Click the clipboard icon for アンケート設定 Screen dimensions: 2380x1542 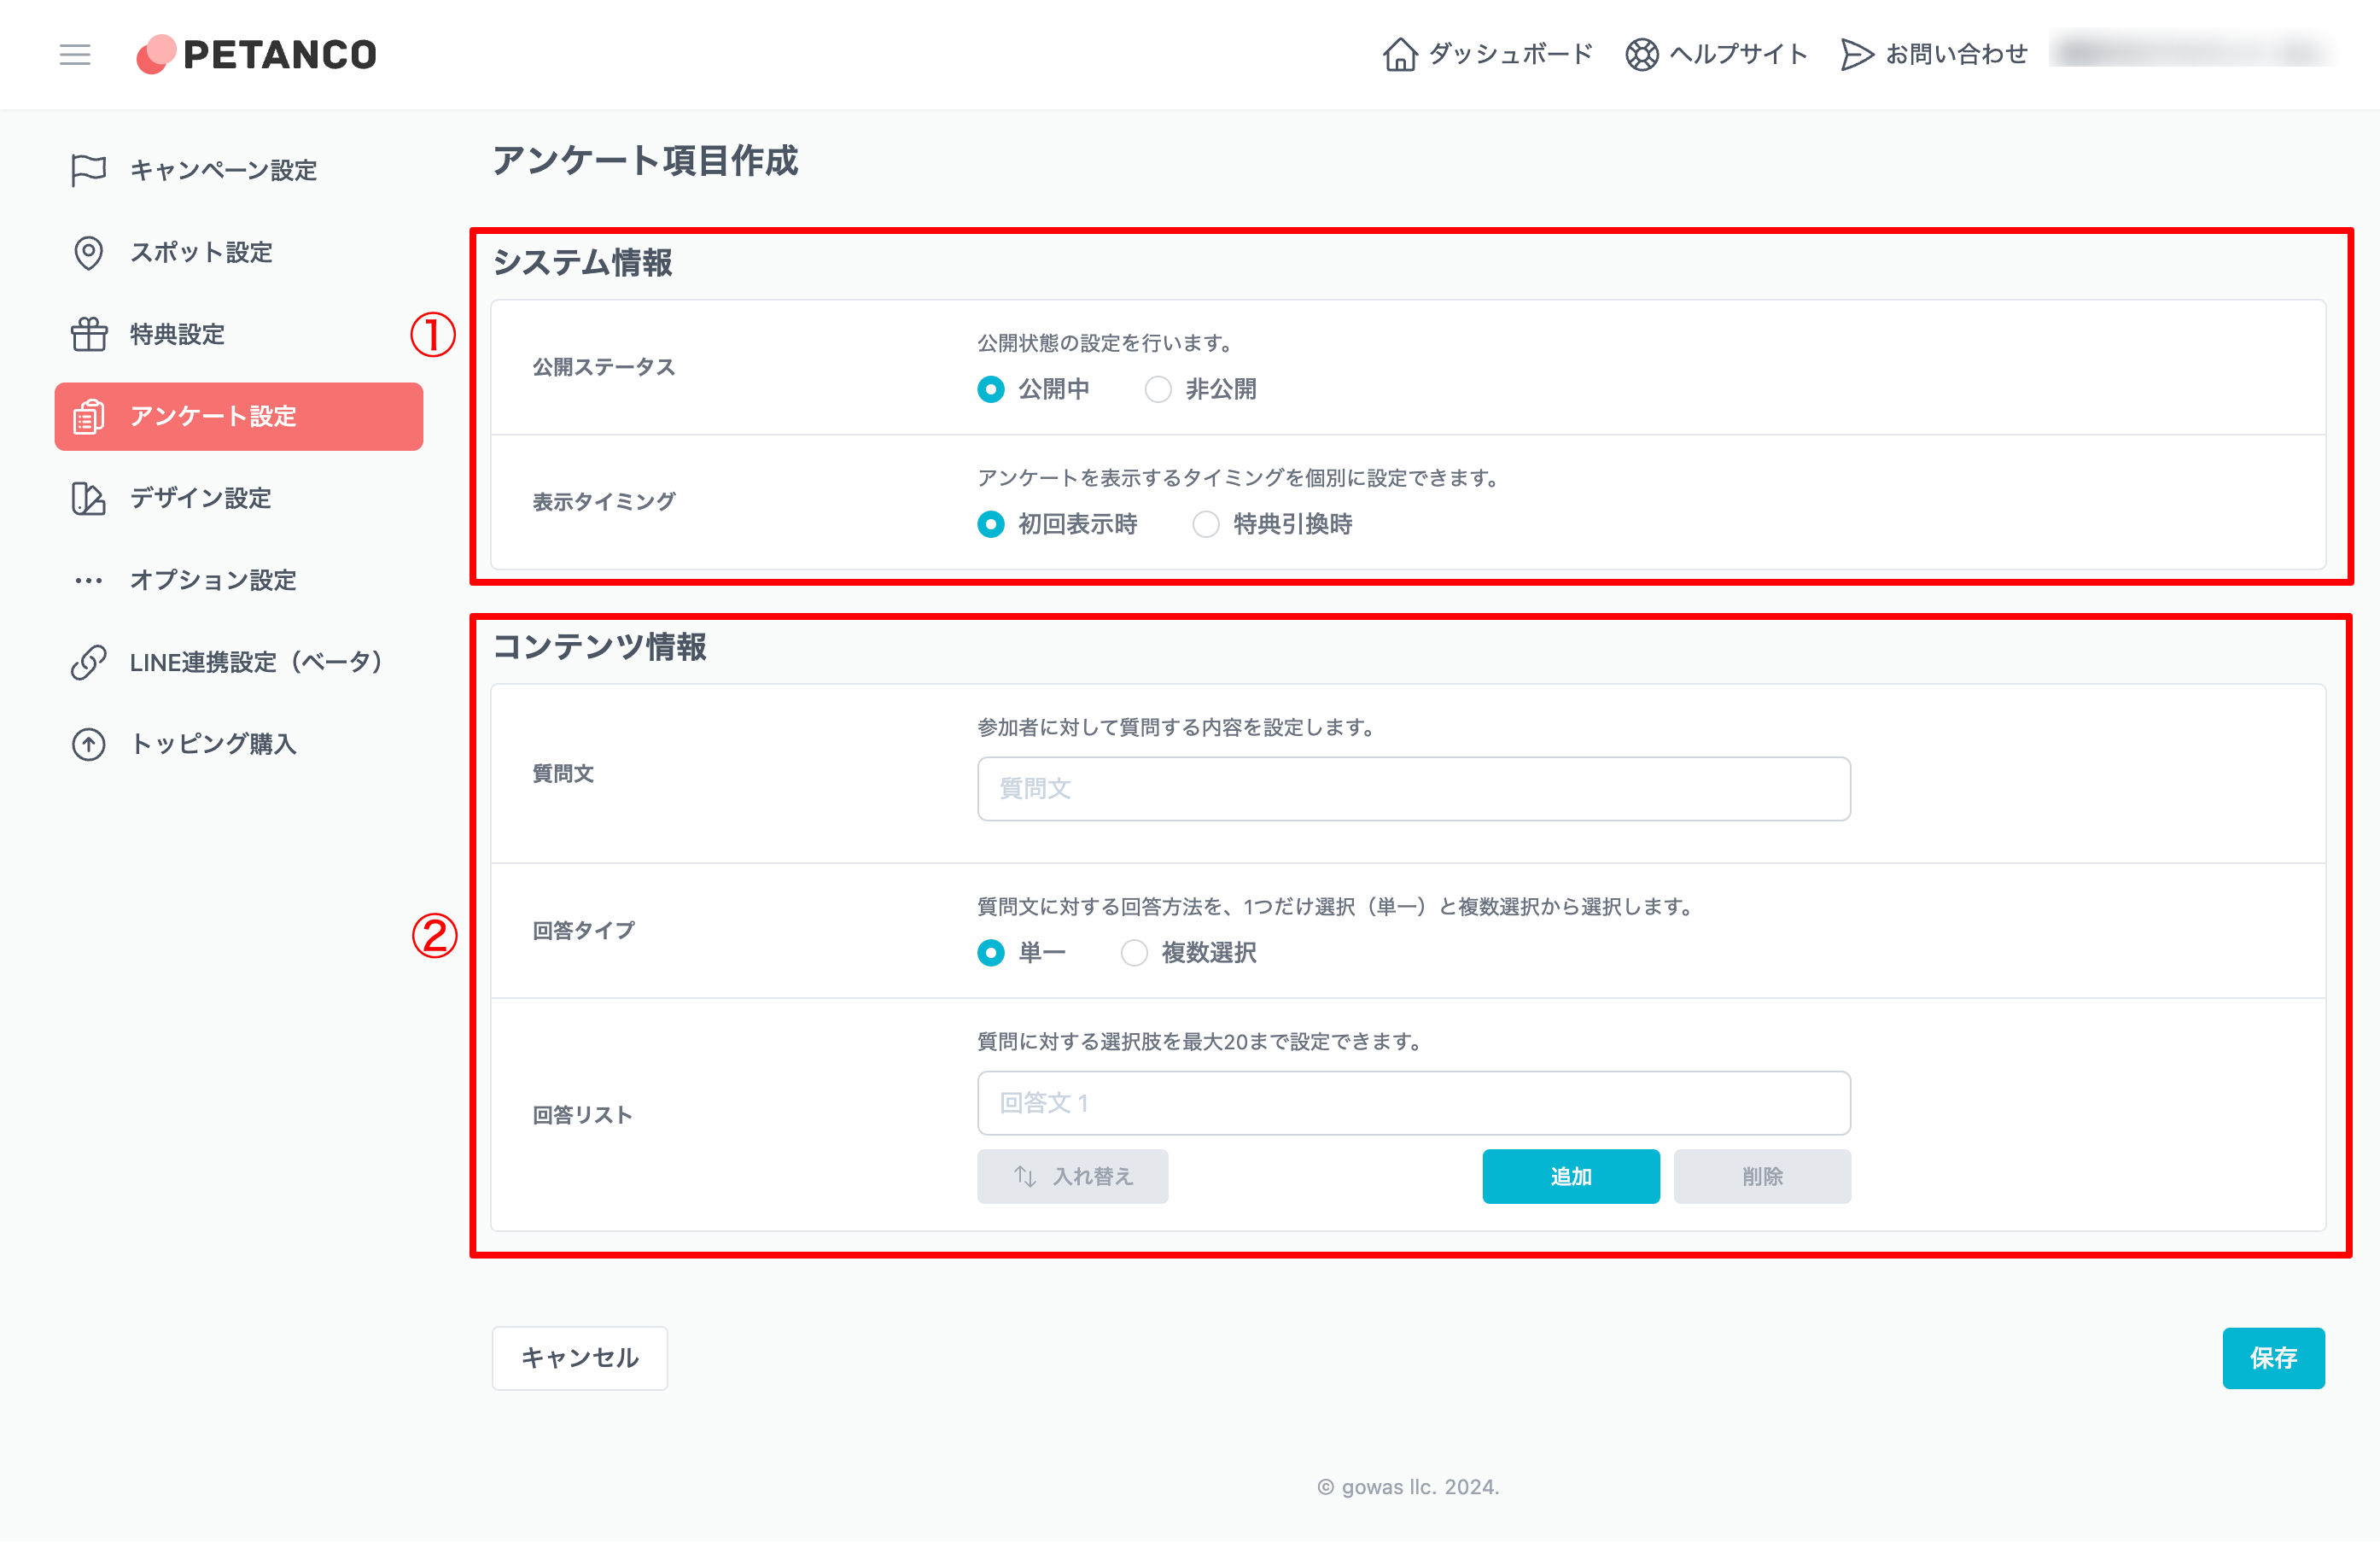[89, 416]
